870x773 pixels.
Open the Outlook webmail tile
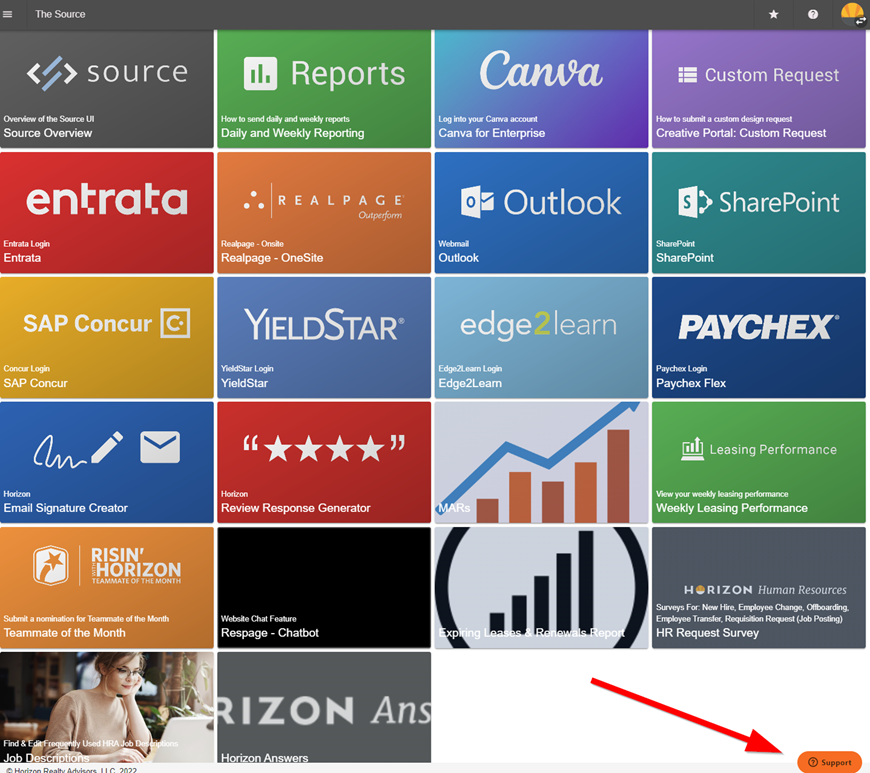point(542,213)
